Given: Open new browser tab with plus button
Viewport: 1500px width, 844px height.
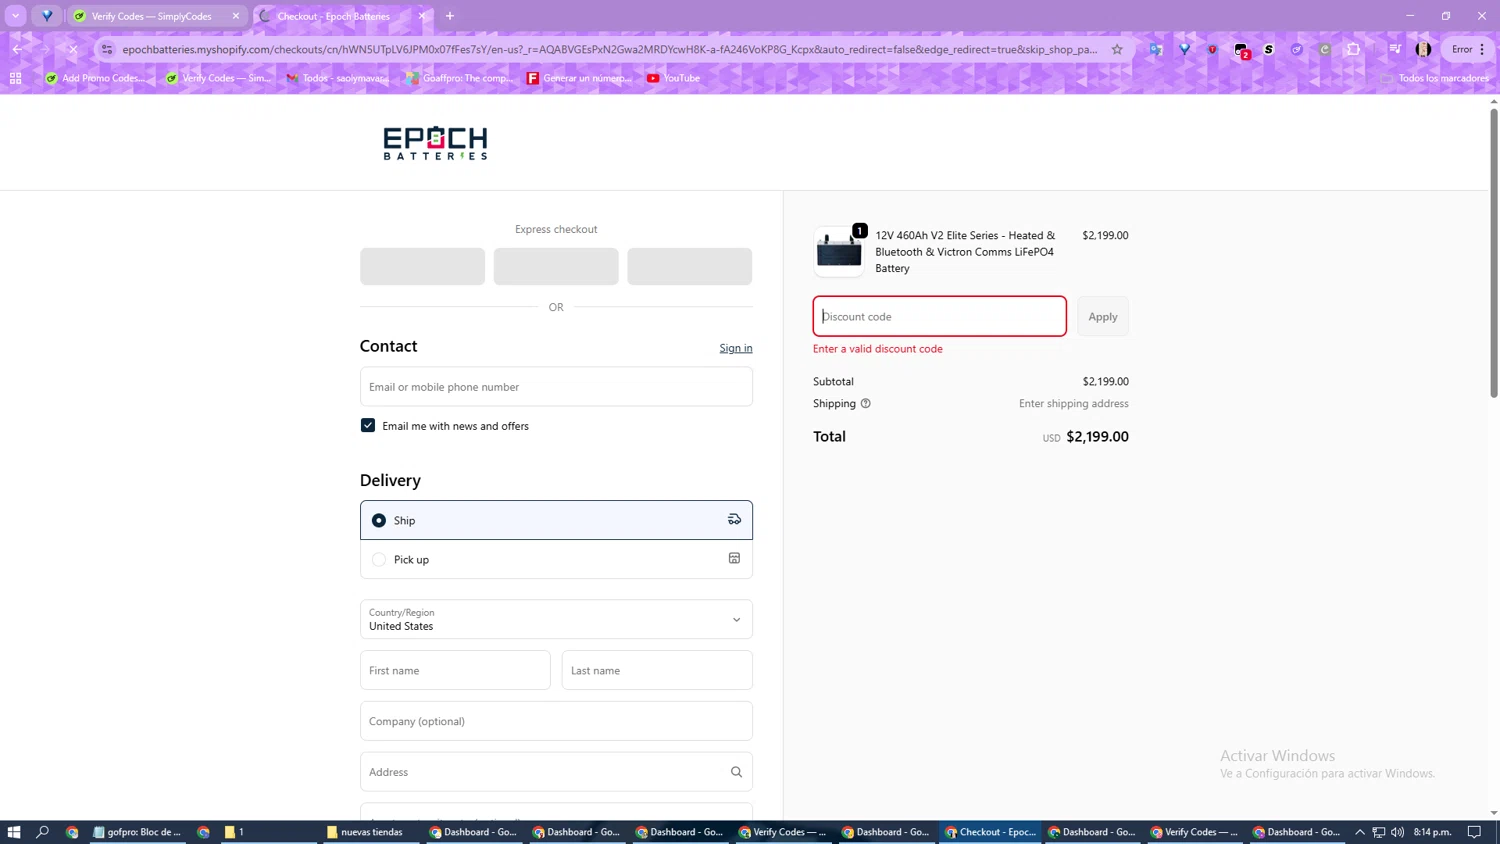Looking at the screenshot, I should tap(450, 16).
